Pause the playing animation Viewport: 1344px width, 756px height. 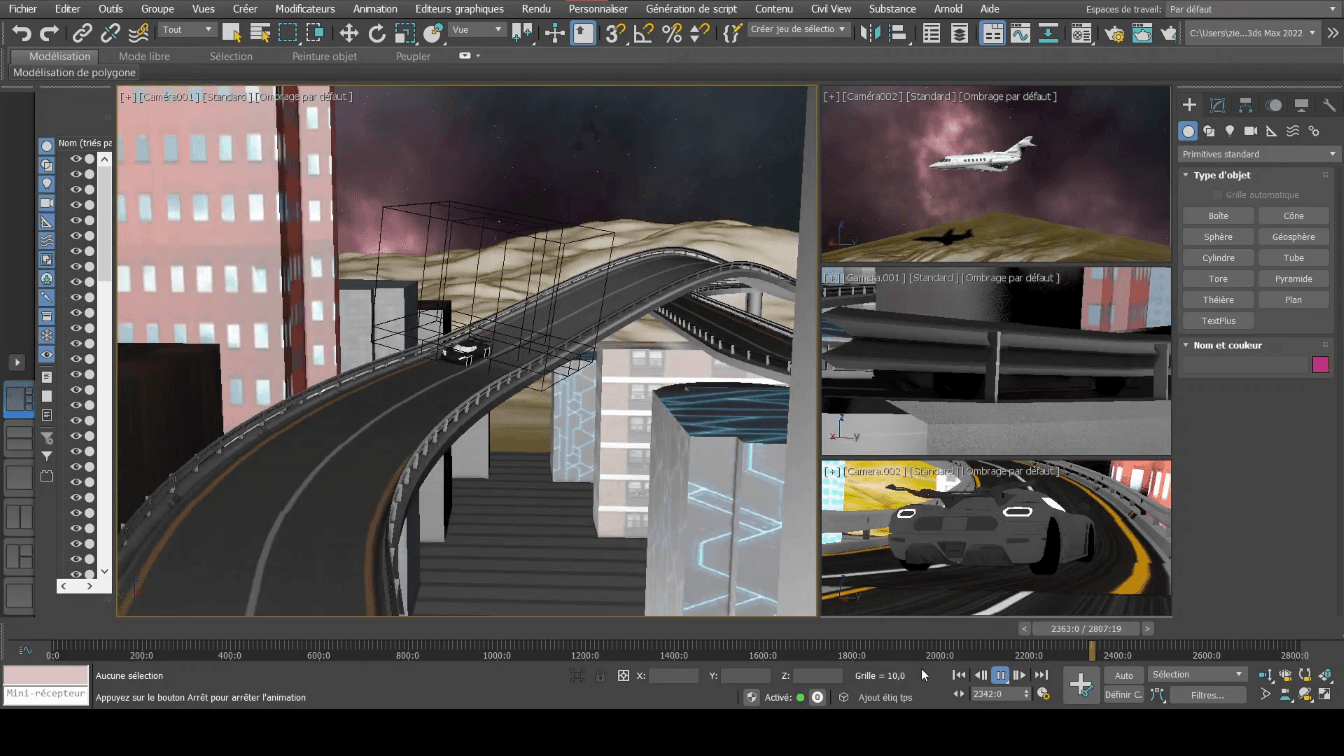(x=1000, y=675)
